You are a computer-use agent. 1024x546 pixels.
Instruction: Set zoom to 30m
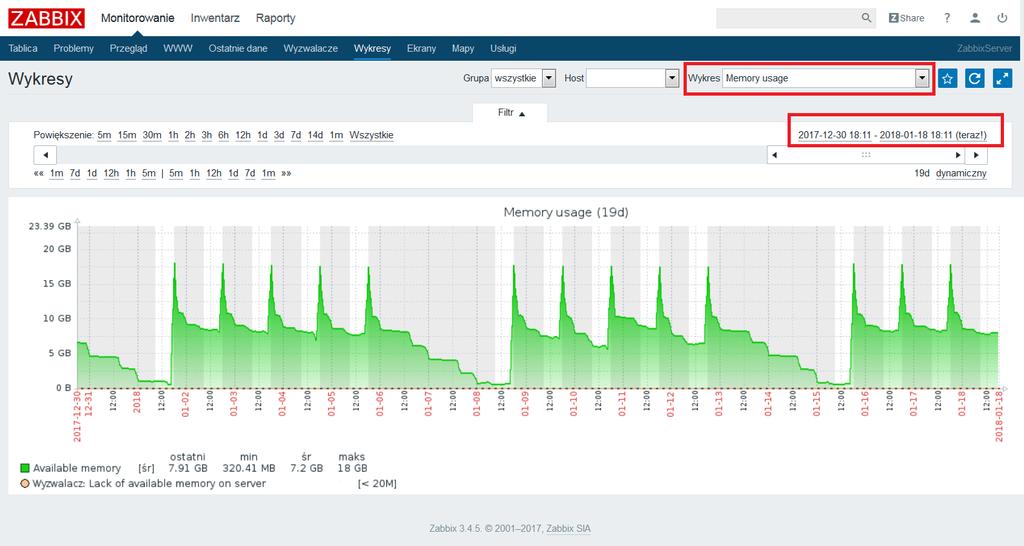click(x=152, y=135)
